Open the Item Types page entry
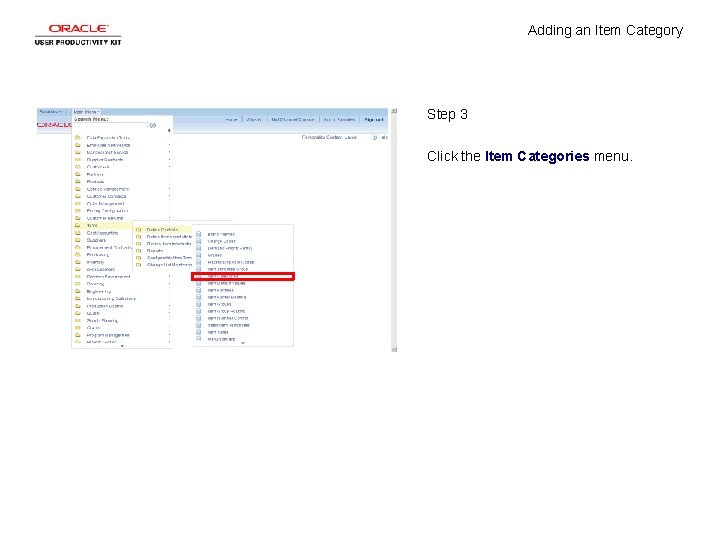 point(218,332)
